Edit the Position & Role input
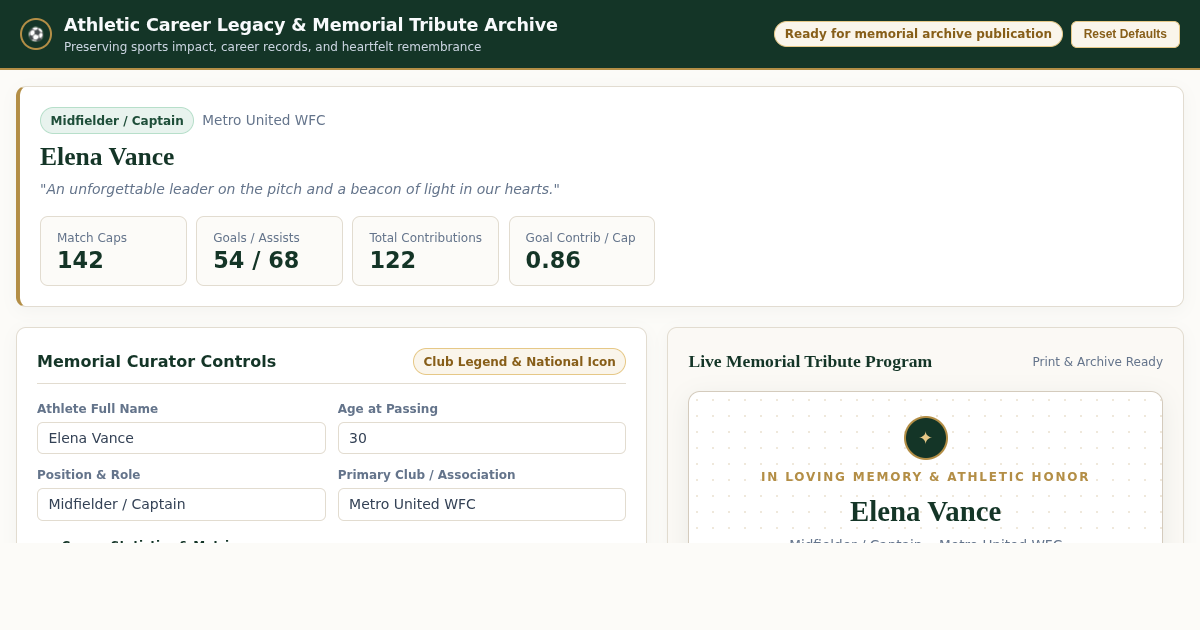This screenshot has width=1200, height=630. [x=181, y=504]
